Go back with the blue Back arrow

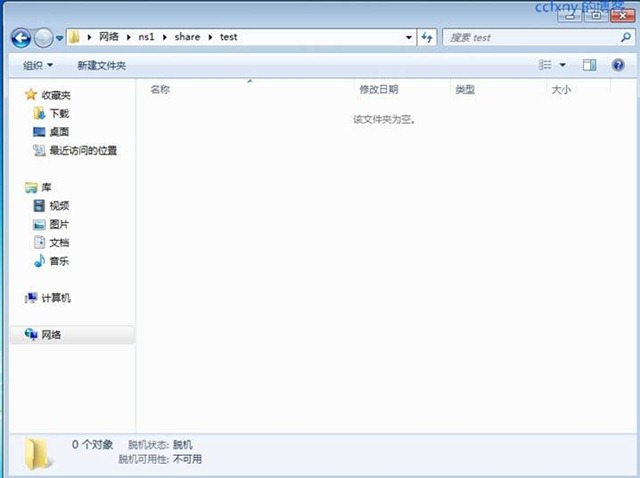click(21, 38)
